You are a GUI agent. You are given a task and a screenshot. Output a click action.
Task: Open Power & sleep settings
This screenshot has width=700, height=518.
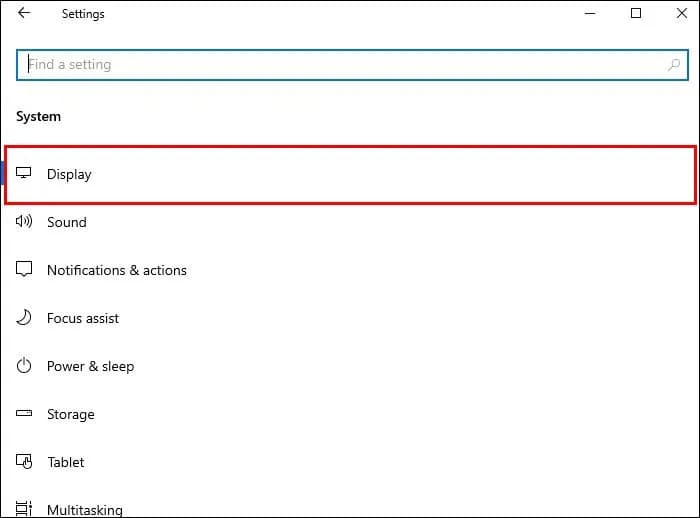tap(350, 367)
